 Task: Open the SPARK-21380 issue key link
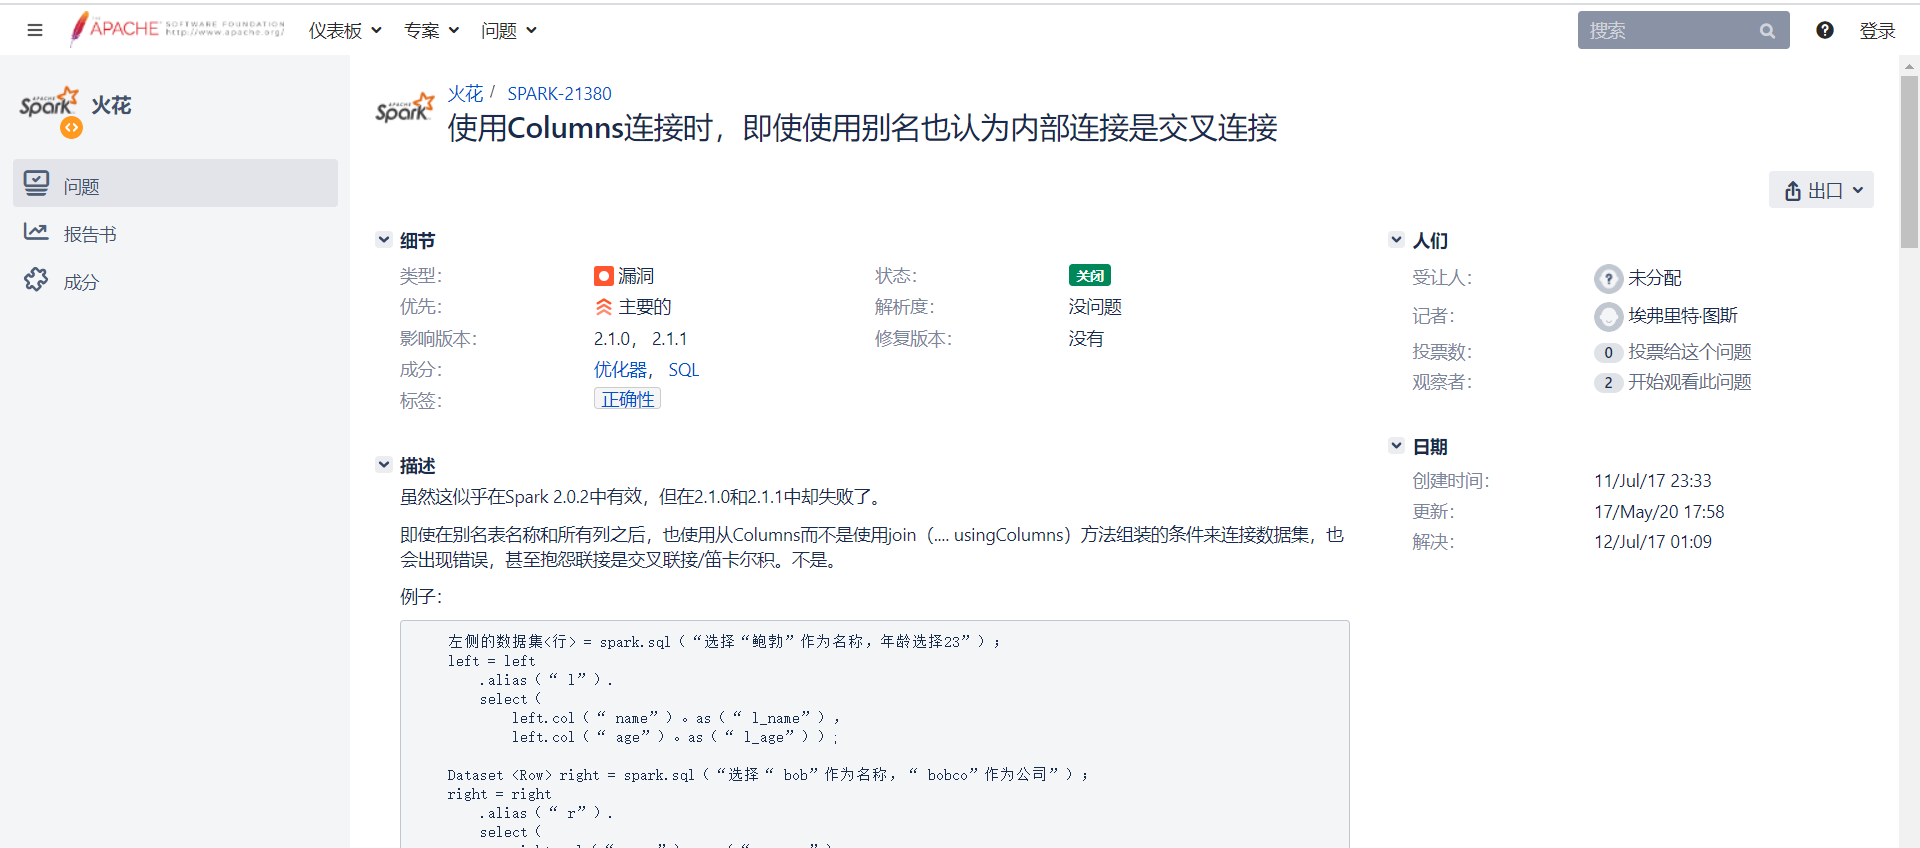click(559, 93)
